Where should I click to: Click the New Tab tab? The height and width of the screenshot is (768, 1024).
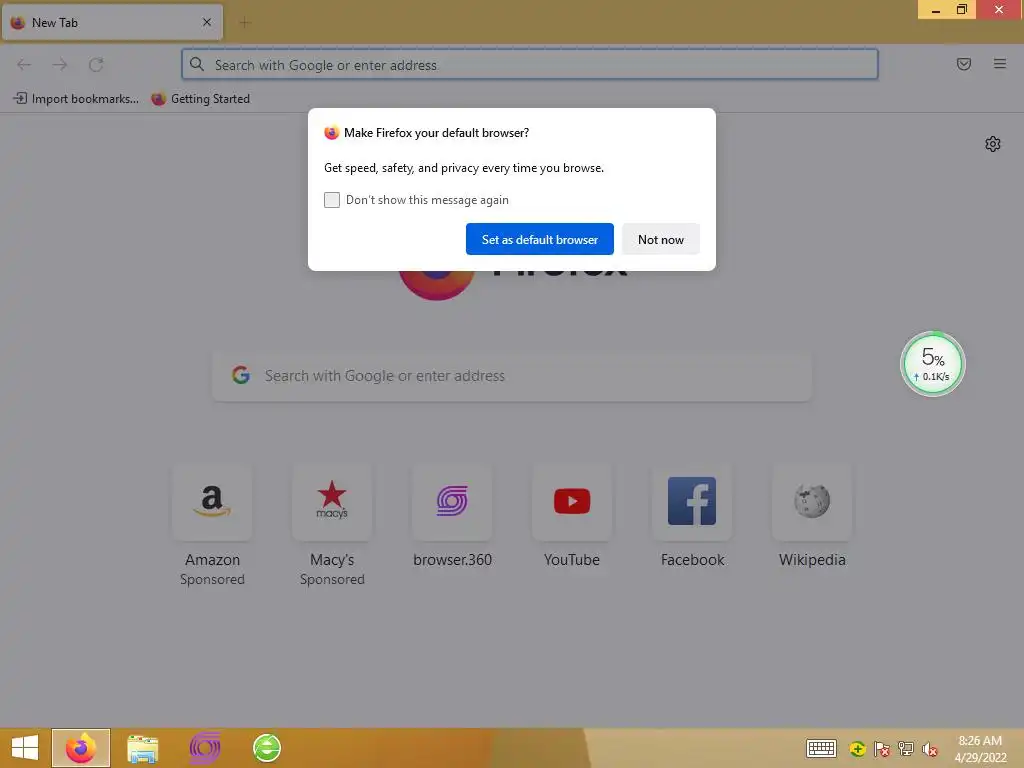pyautogui.click(x=112, y=22)
